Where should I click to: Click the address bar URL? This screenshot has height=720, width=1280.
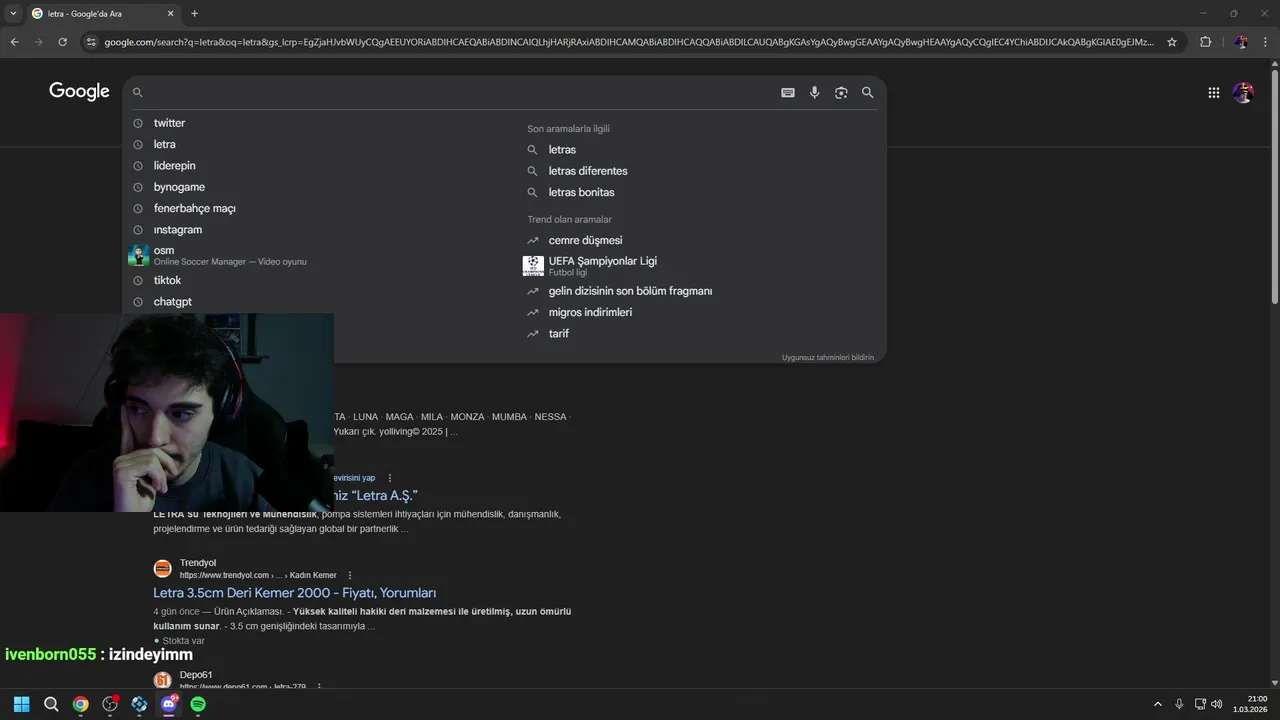(x=629, y=42)
